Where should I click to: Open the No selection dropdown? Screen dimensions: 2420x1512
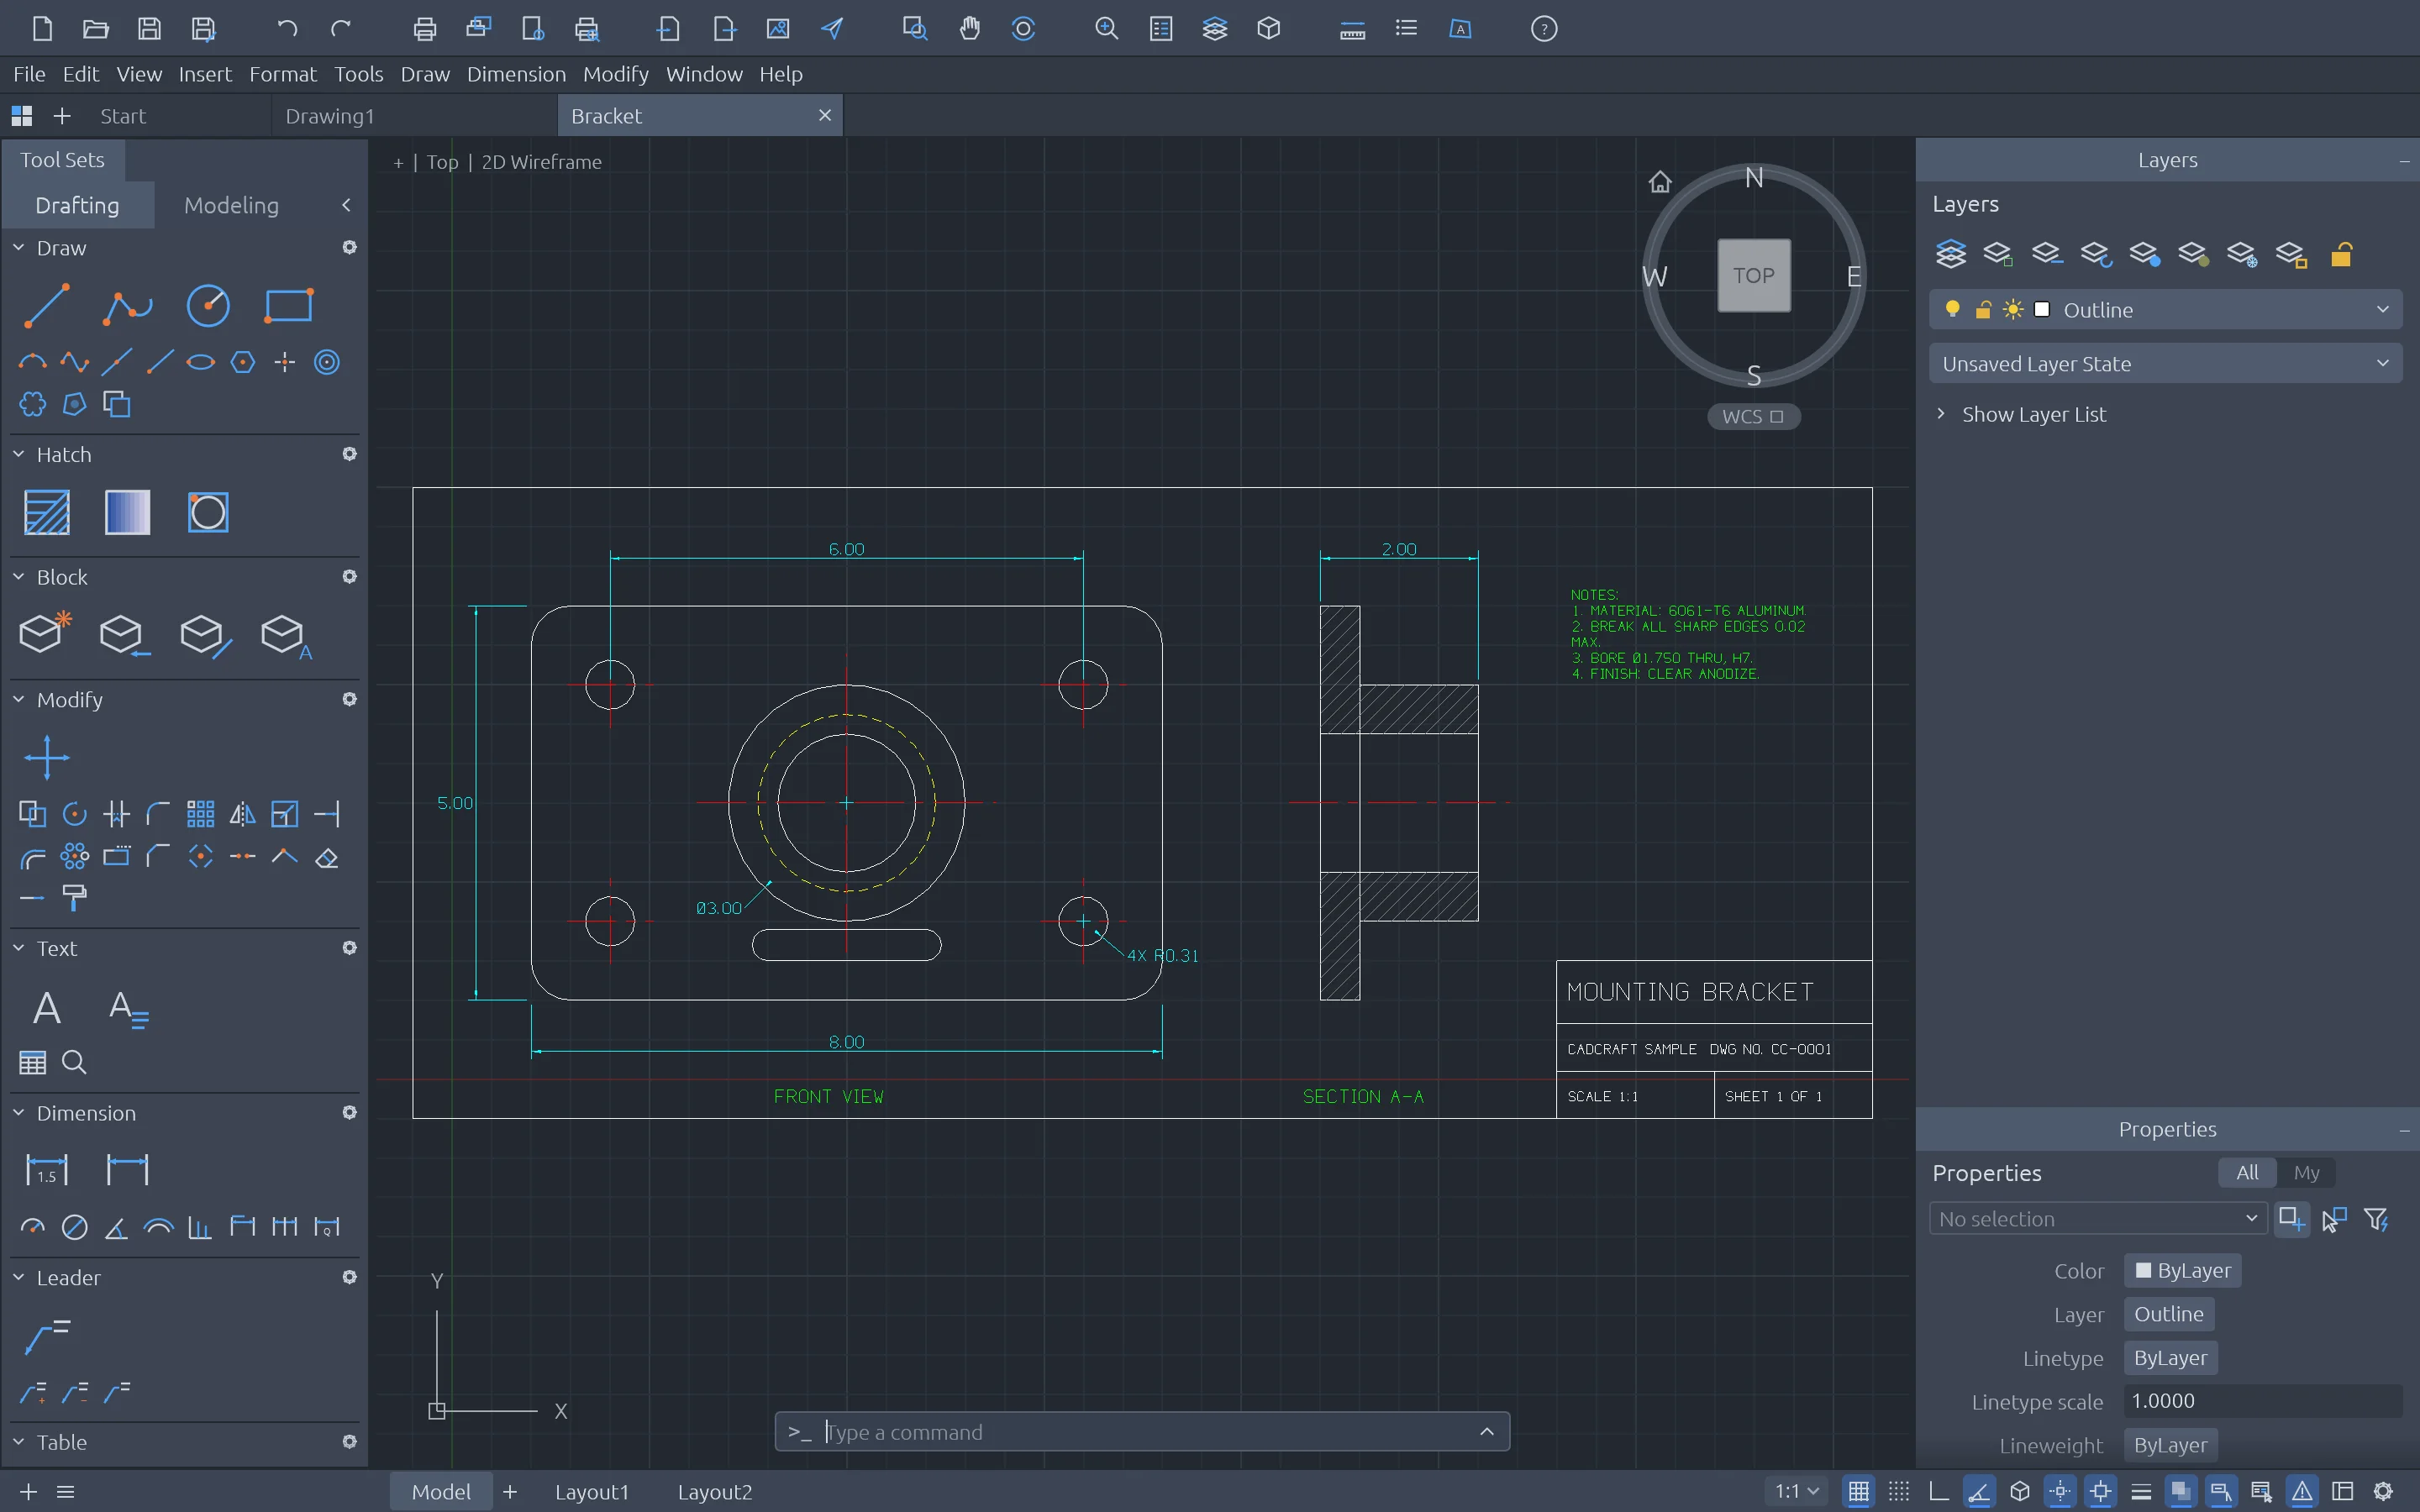[2097, 1218]
